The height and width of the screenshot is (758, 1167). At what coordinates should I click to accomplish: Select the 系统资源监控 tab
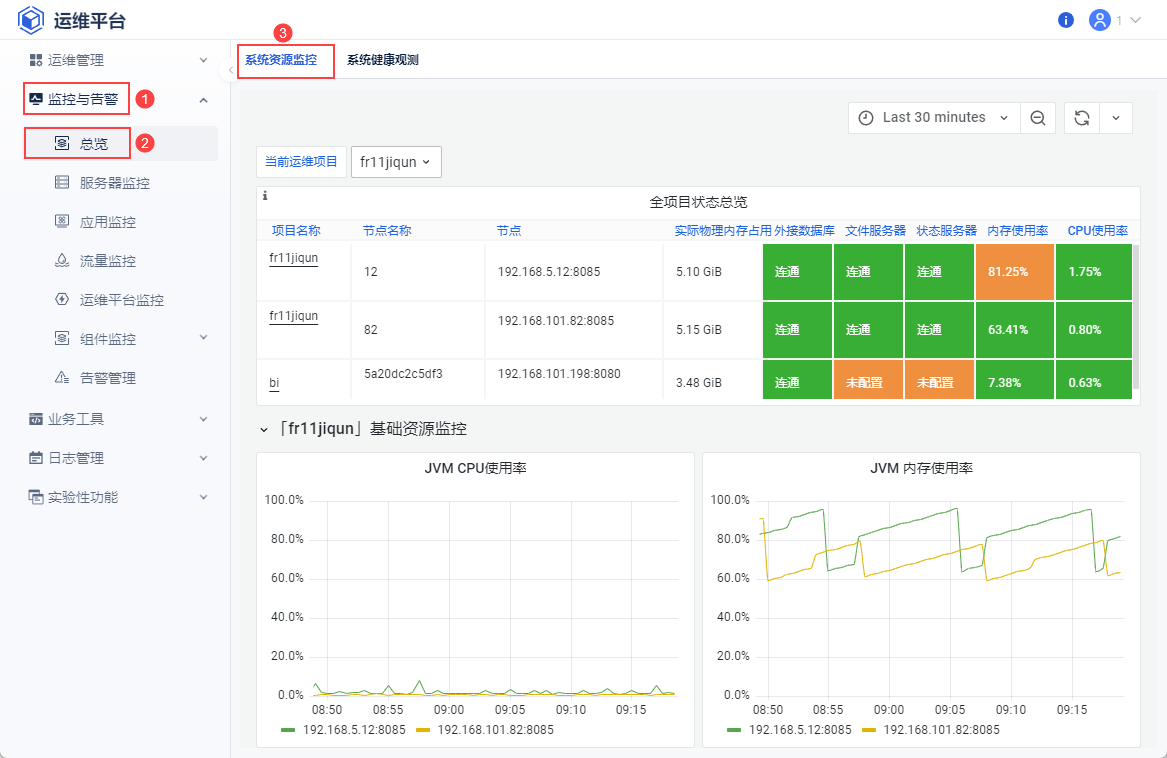(x=281, y=60)
